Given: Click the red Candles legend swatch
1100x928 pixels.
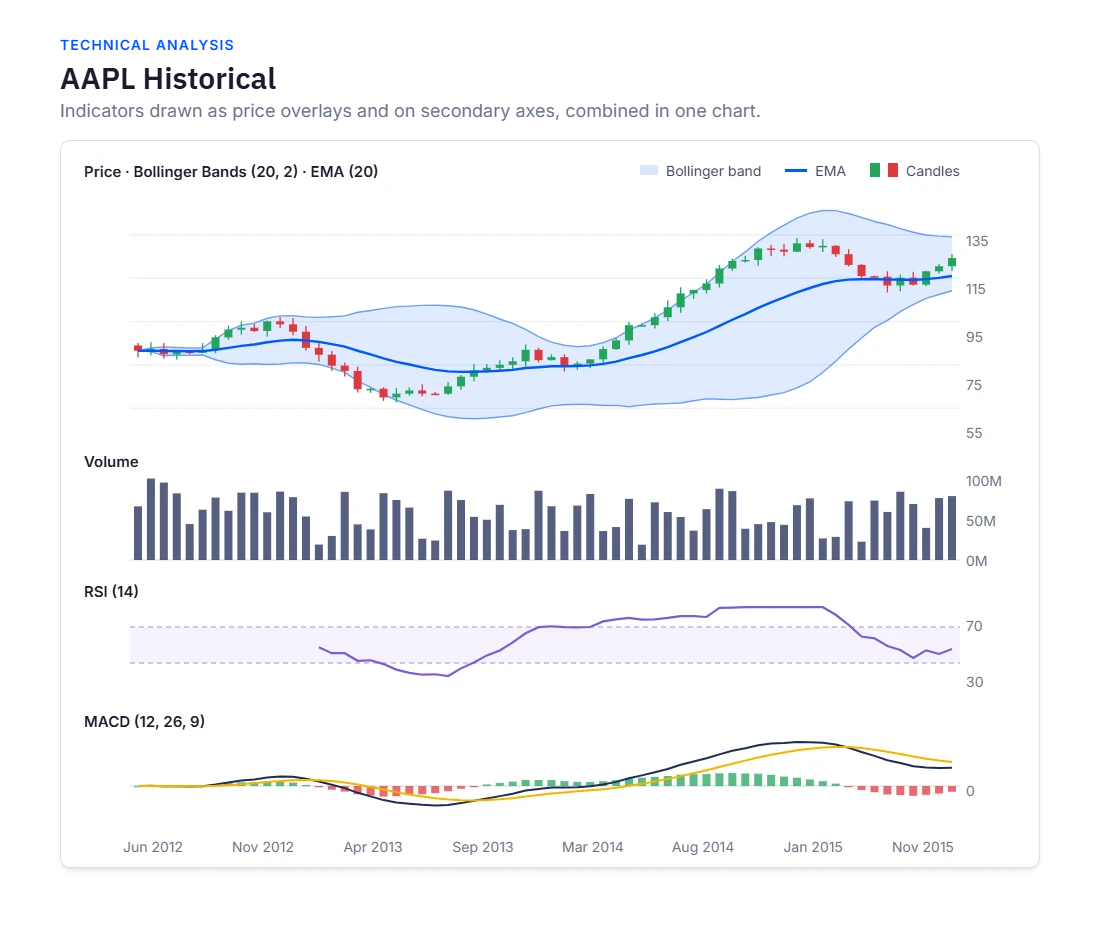Looking at the screenshot, I should [x=892, y=170].
